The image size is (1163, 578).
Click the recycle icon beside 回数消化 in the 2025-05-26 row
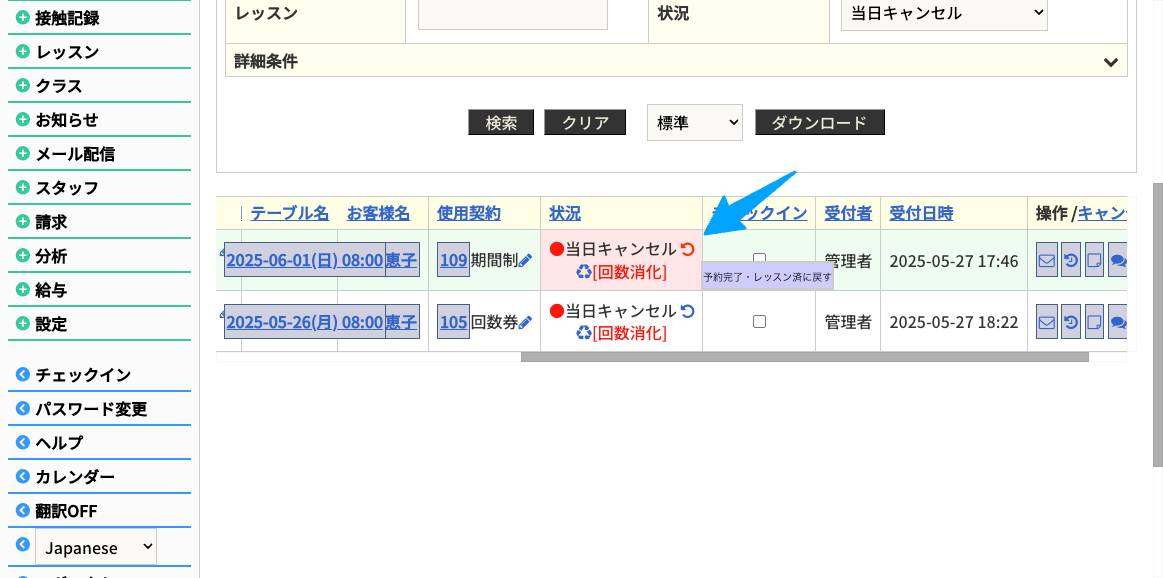pyautogui.click(x=584, y=333)
